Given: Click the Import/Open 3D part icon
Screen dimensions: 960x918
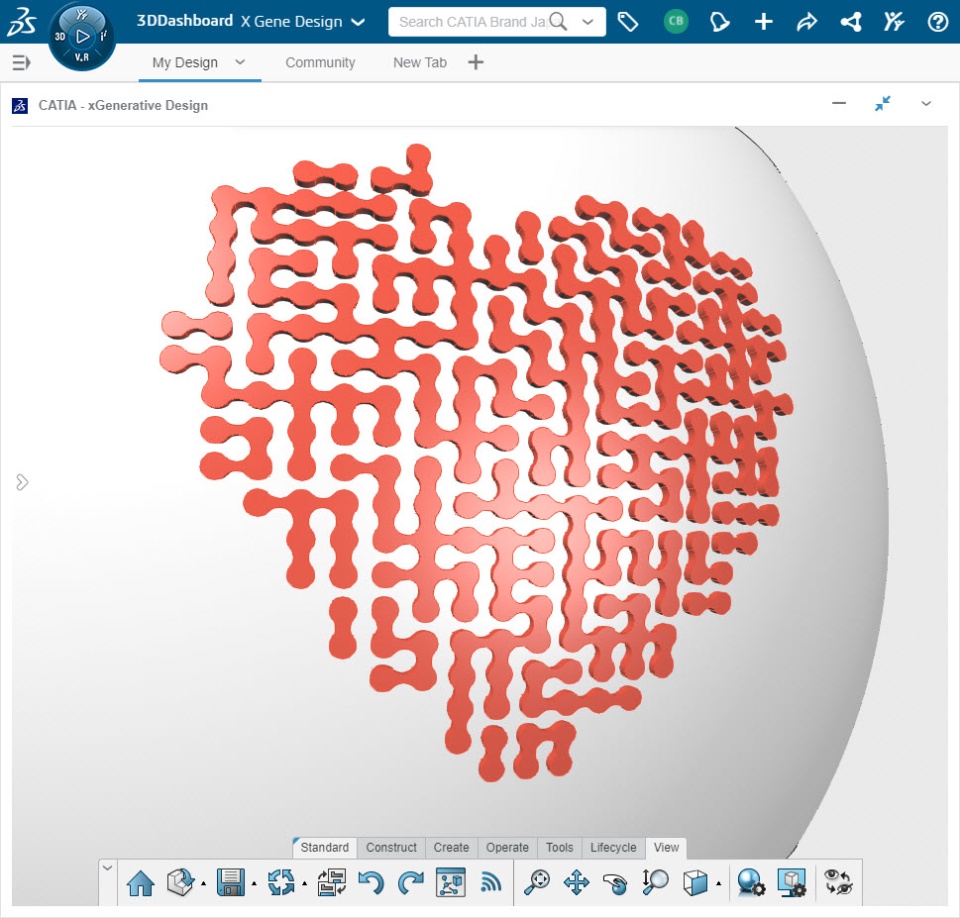Looking at the screenshot, I should [x=181, y=882].
